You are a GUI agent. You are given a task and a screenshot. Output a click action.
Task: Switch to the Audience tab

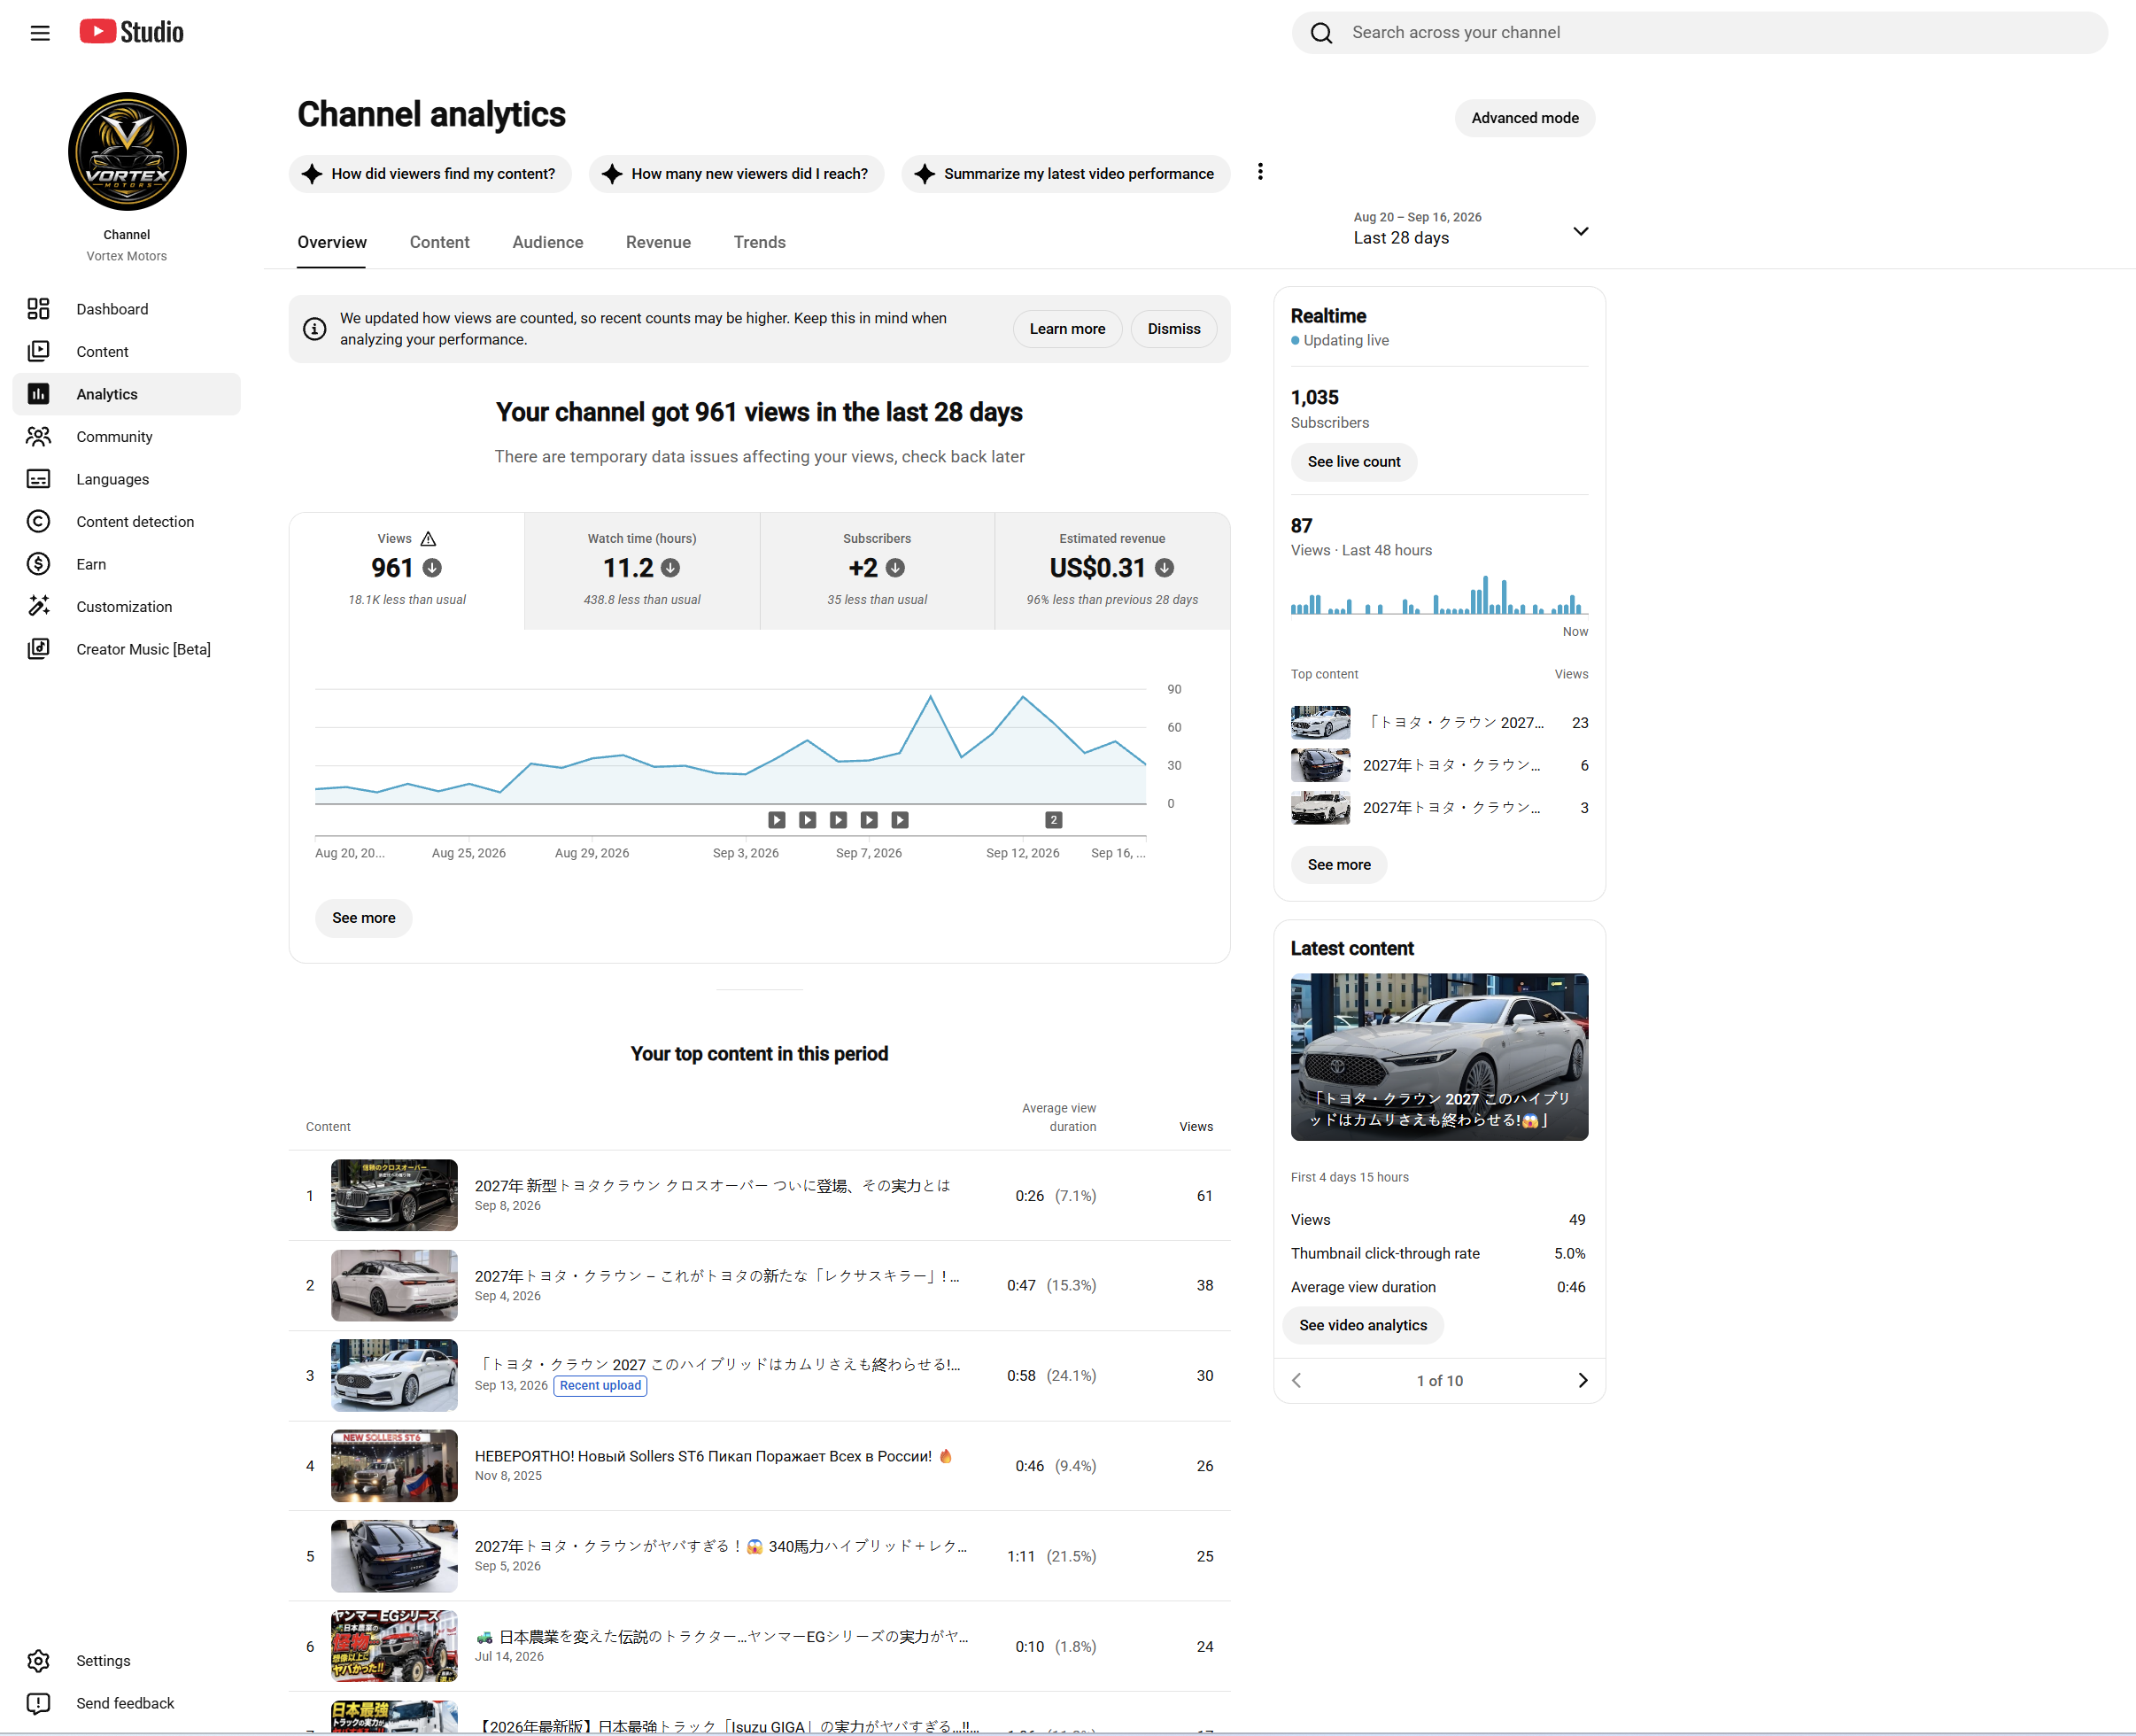coord(547,242)
